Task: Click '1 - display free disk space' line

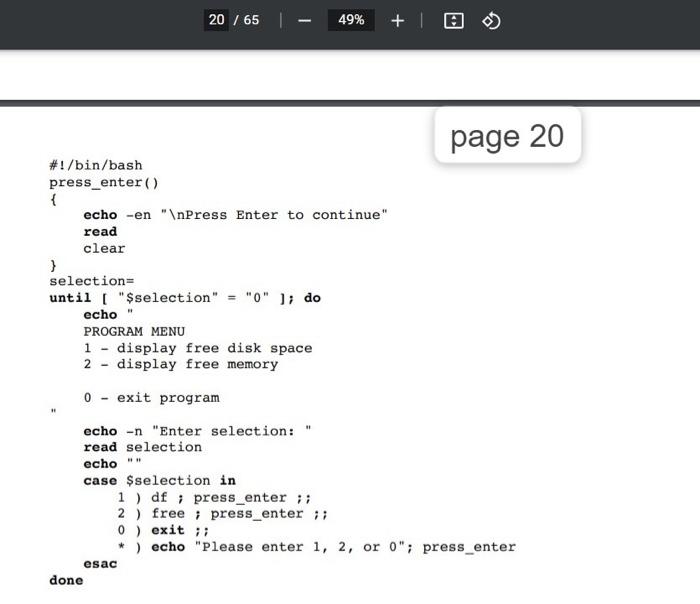Action: point(198,348)
